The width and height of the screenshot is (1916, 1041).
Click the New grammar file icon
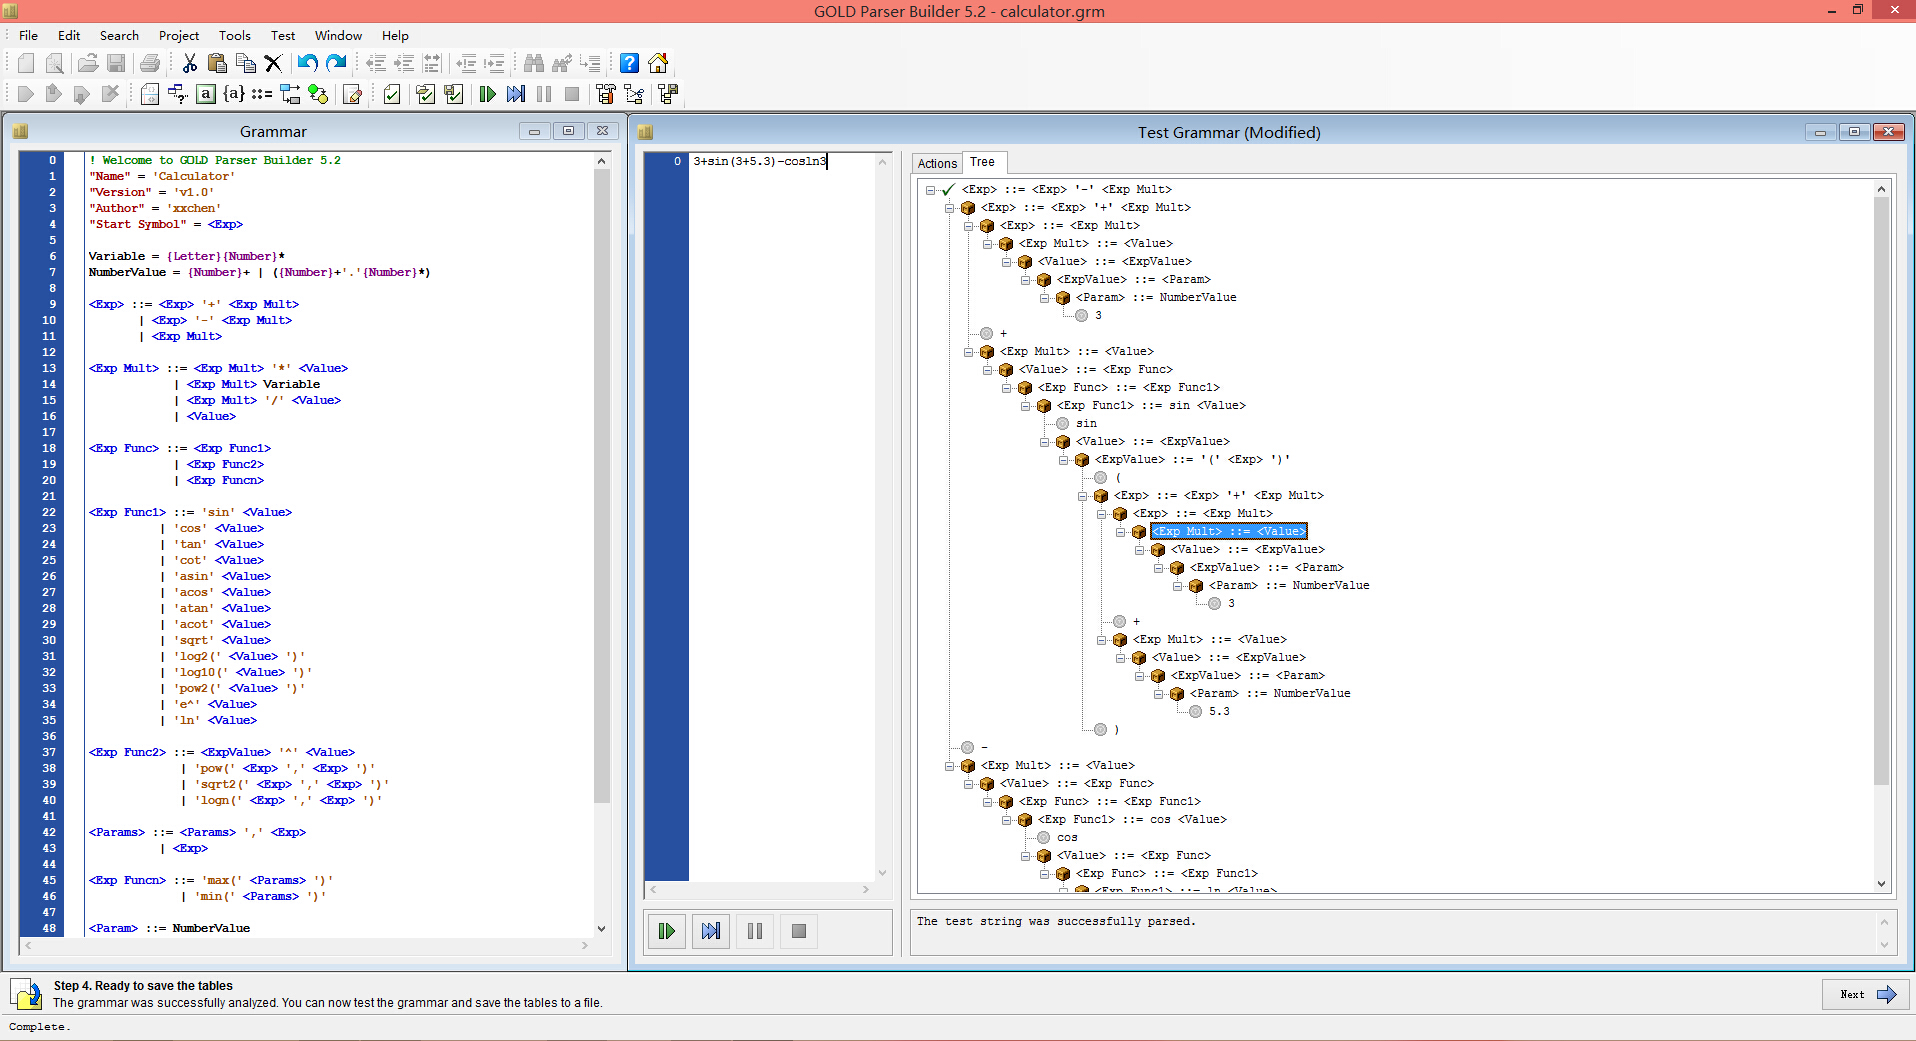point(26,63)
